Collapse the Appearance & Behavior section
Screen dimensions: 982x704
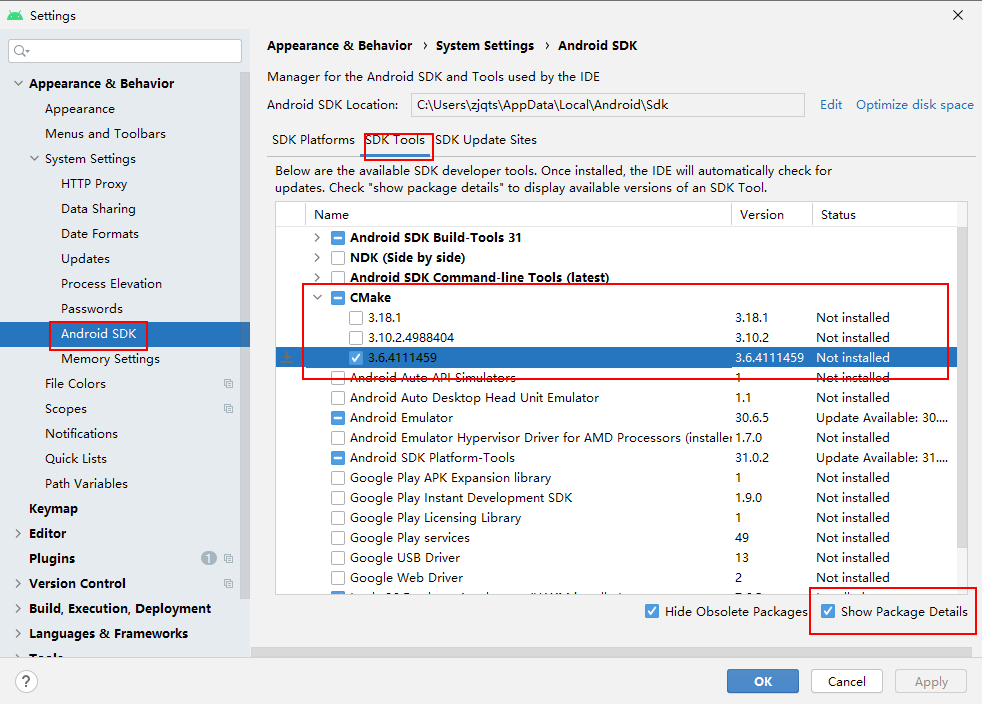(18, 83)
